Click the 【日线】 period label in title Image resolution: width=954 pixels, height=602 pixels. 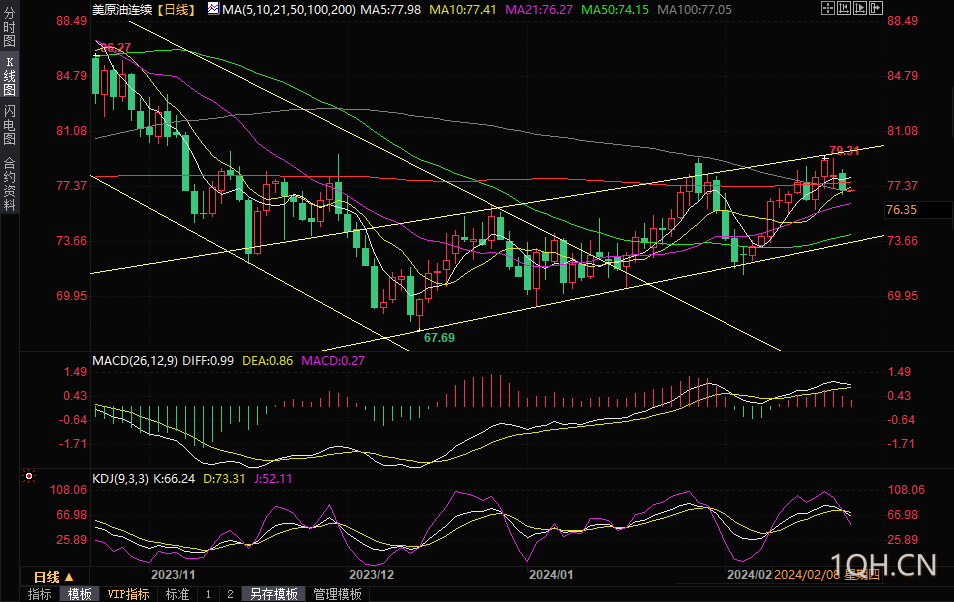click(176, 10)
